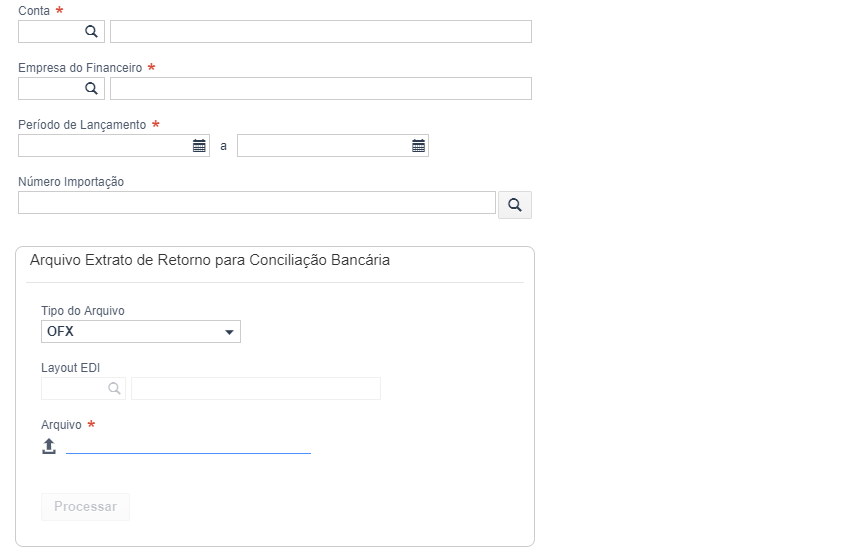Open Empresa do Financeiro lookup magnifier

pyautogui.click(x=92, y=88)
